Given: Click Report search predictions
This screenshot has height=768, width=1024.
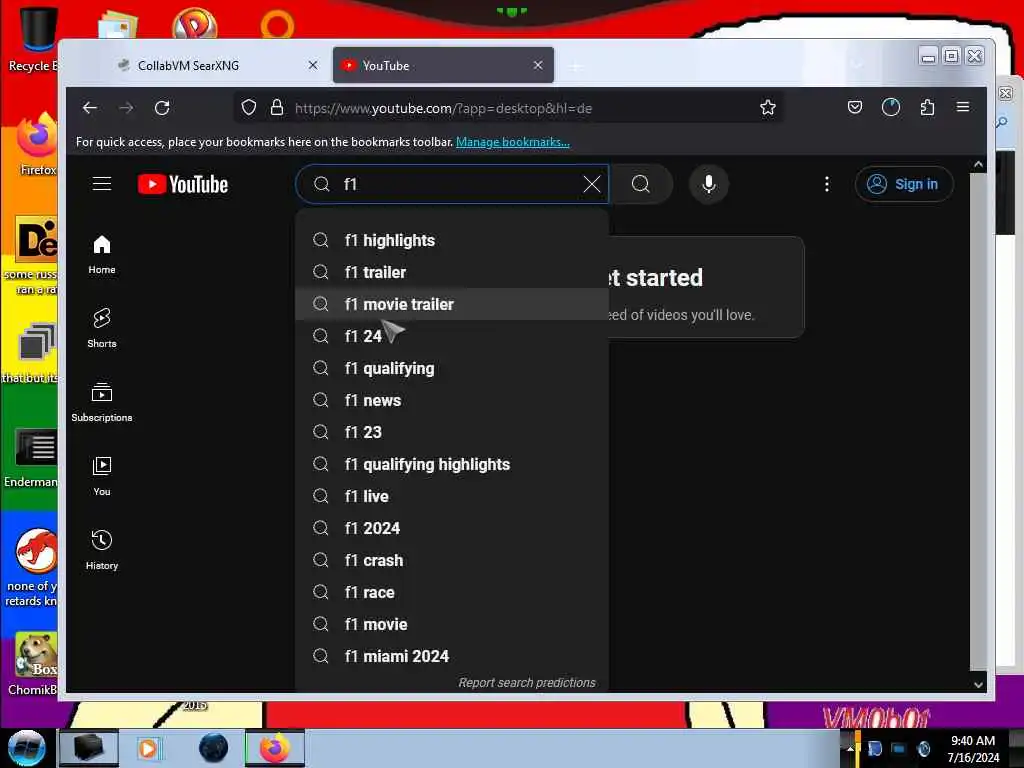Looking at the screenshot, I should pyautogui.click(x=526, y=682).
